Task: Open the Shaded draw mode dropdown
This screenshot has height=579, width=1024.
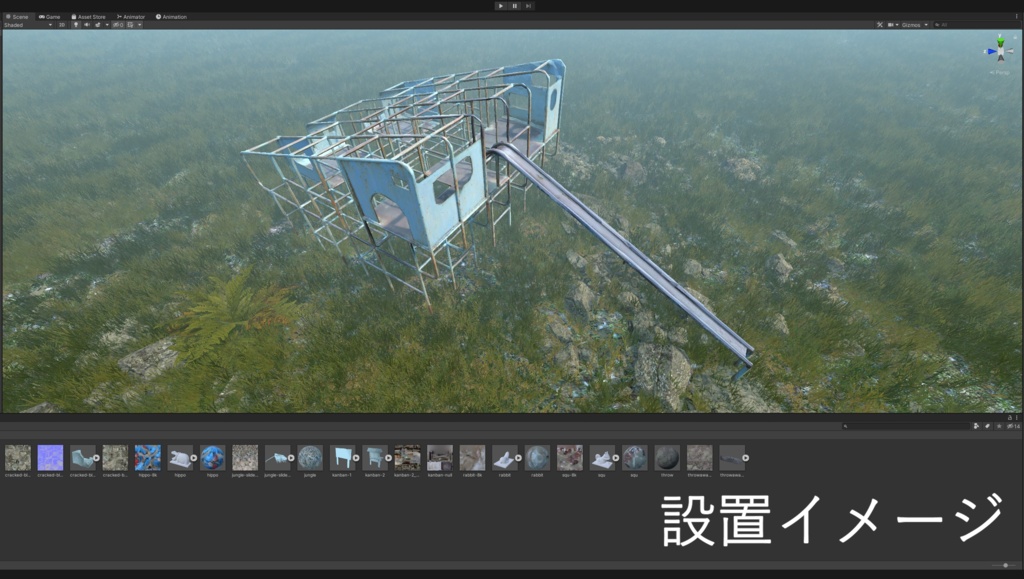Action: tap(27, 25)
